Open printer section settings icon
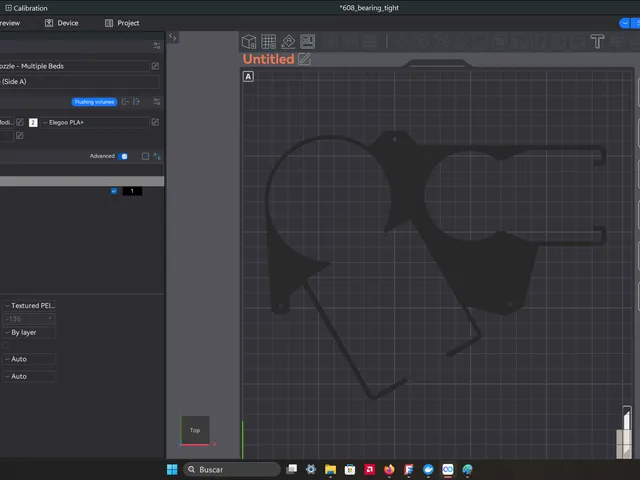Screen dimensions: 640x480 157,46
